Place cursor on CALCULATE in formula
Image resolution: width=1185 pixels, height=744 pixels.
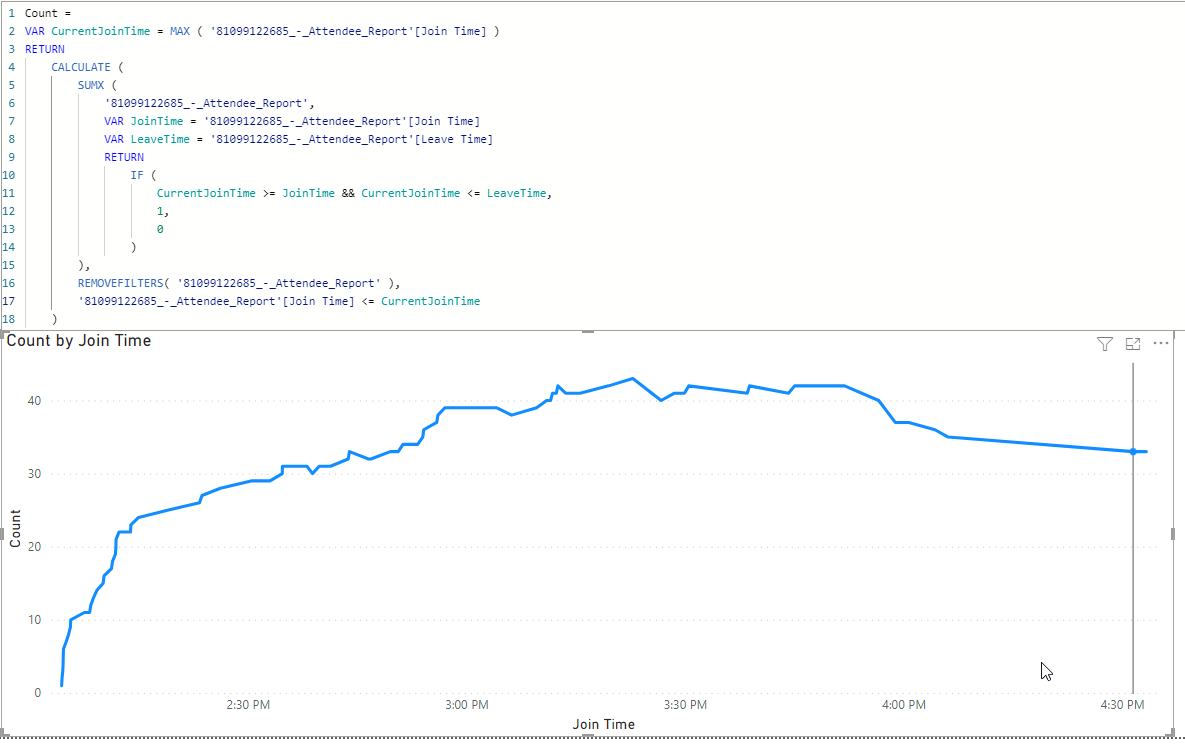pos(81,67)
